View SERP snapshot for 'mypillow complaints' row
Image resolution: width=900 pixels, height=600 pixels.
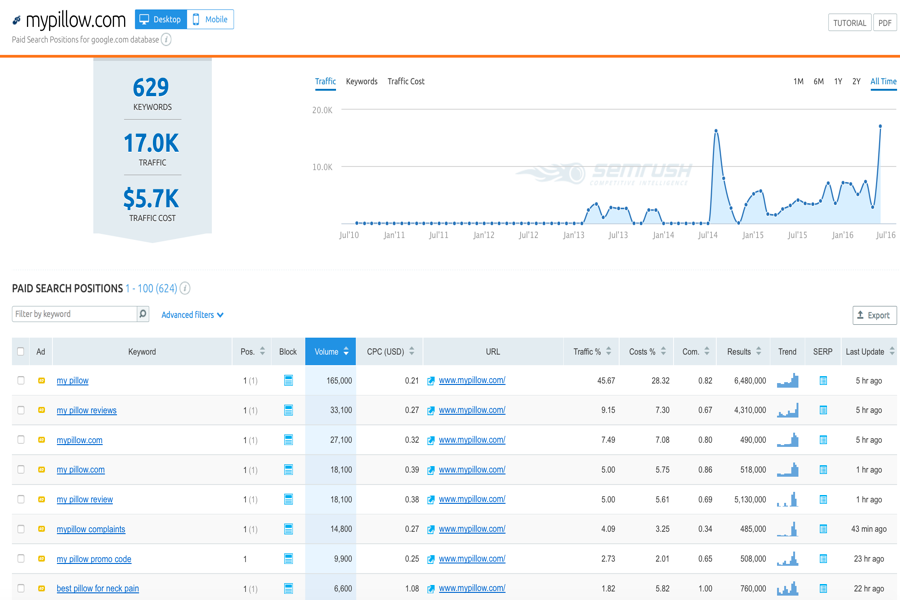click(823, 529)
